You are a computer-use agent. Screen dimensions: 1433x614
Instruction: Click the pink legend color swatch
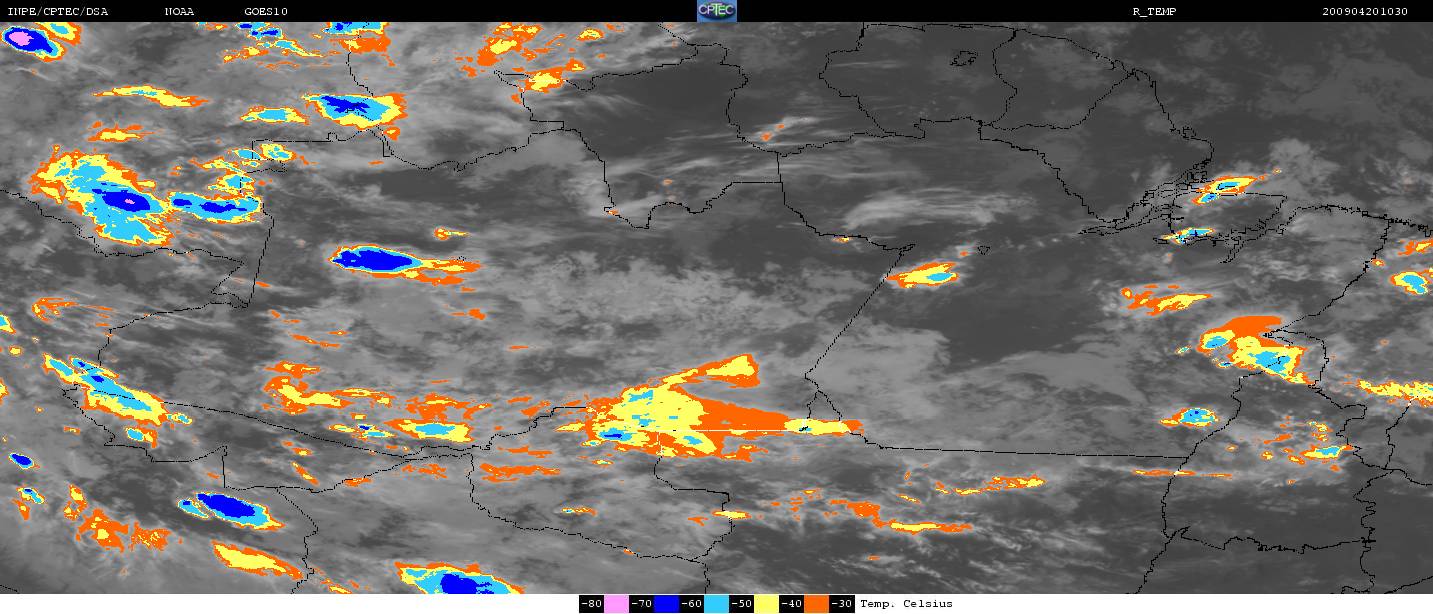coord(616,603)
